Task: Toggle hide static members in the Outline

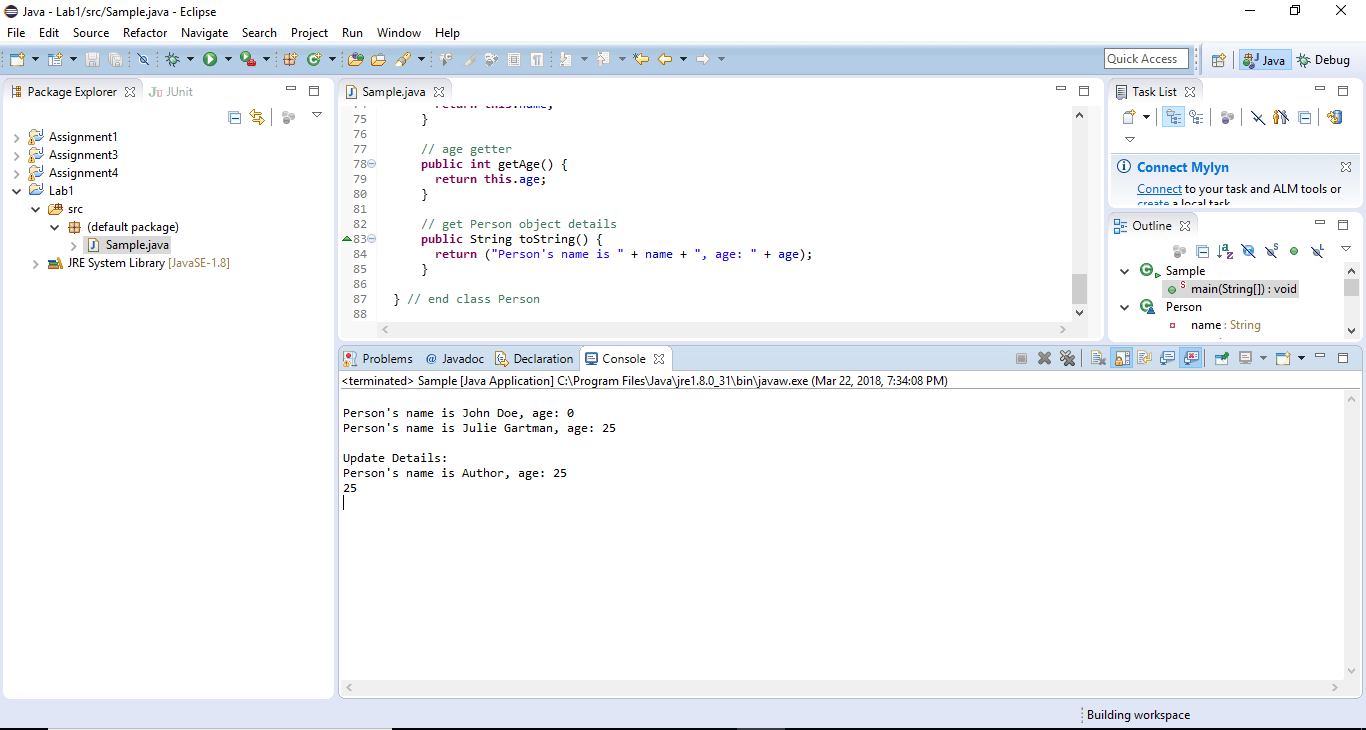Action: coord(1270,250)
